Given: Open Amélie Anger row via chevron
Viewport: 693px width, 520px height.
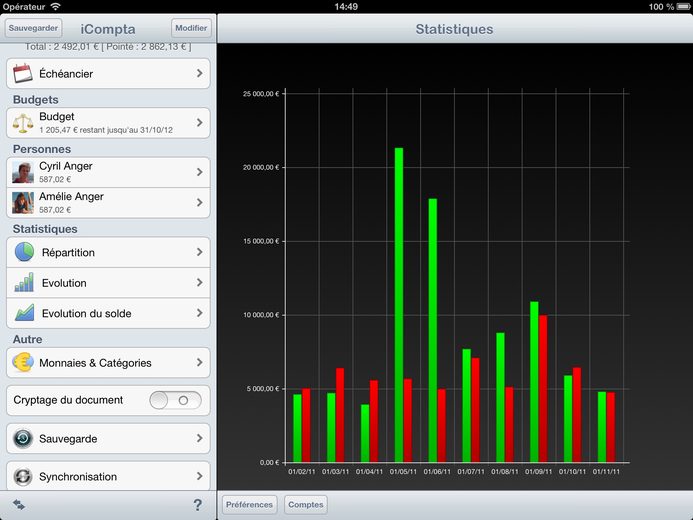Looking at the screenshot, I should pos(200,202).
